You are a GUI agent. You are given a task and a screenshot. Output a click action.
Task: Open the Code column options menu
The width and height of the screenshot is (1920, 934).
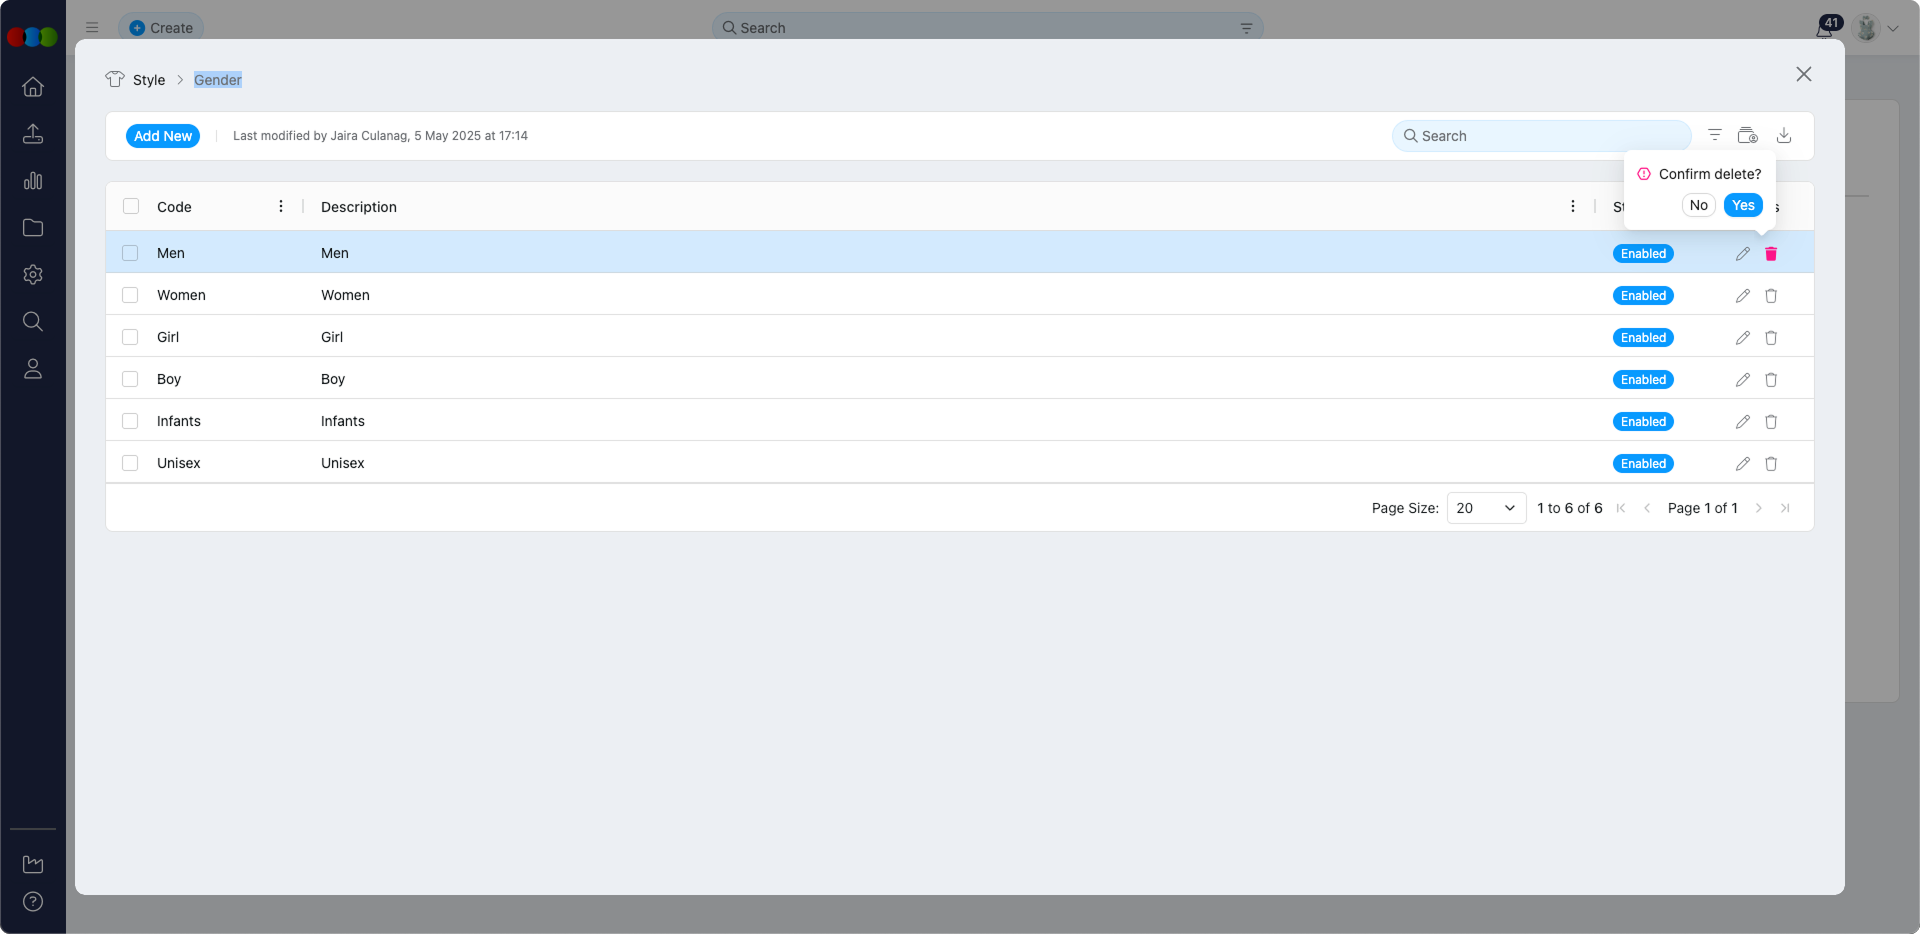click(x=281, y=206)
